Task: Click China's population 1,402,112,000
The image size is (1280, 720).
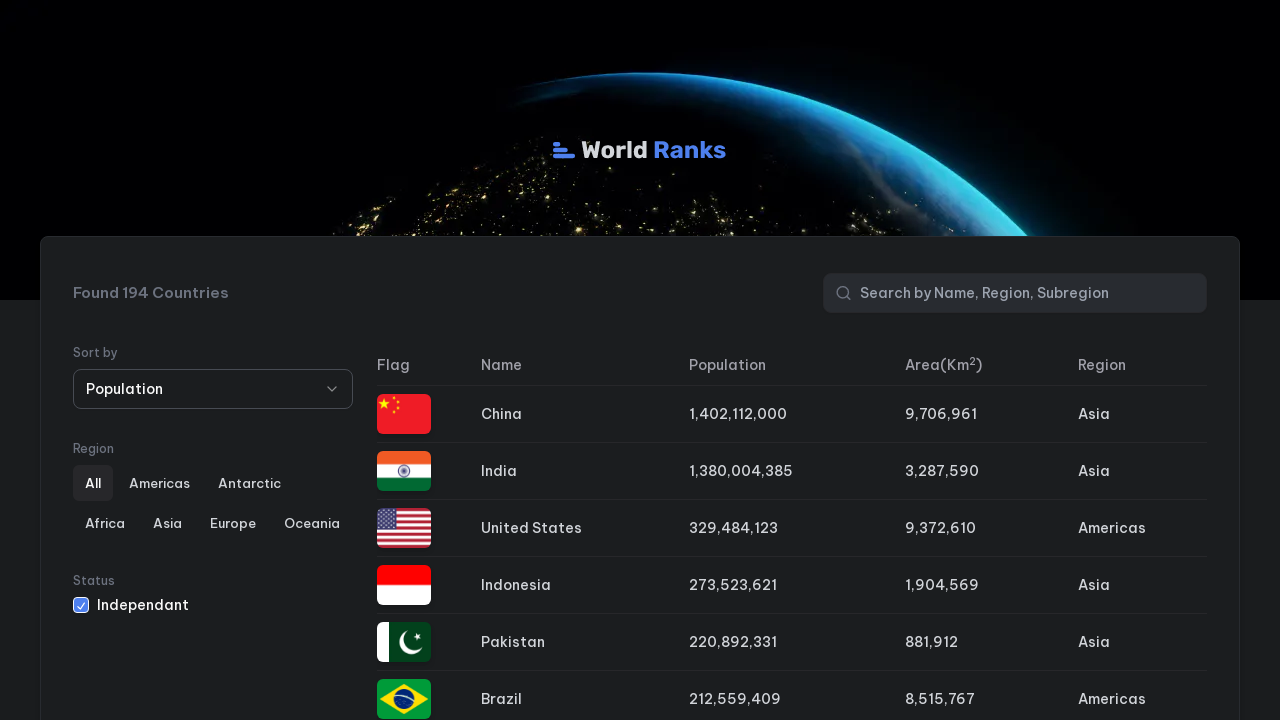Action: [738, 414]
